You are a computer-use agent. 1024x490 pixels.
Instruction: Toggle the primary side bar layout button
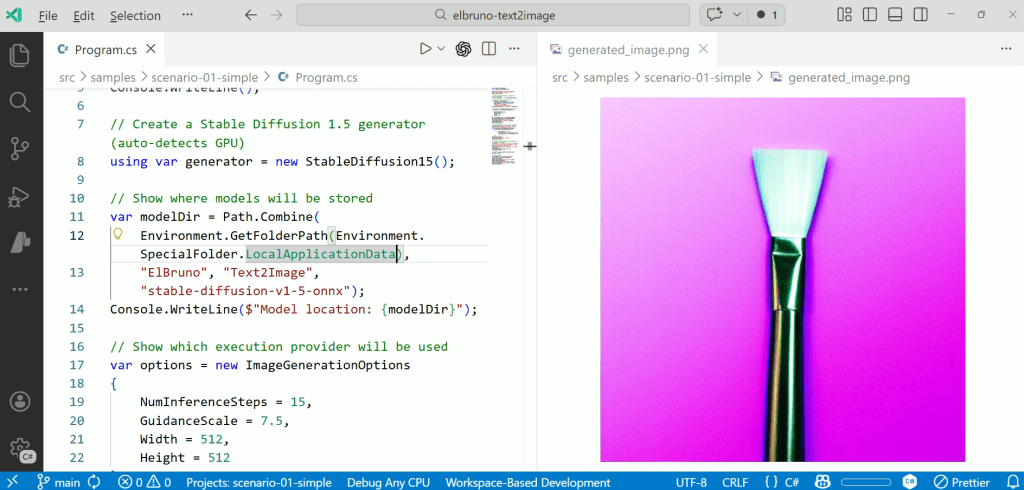tap(870, 15)
